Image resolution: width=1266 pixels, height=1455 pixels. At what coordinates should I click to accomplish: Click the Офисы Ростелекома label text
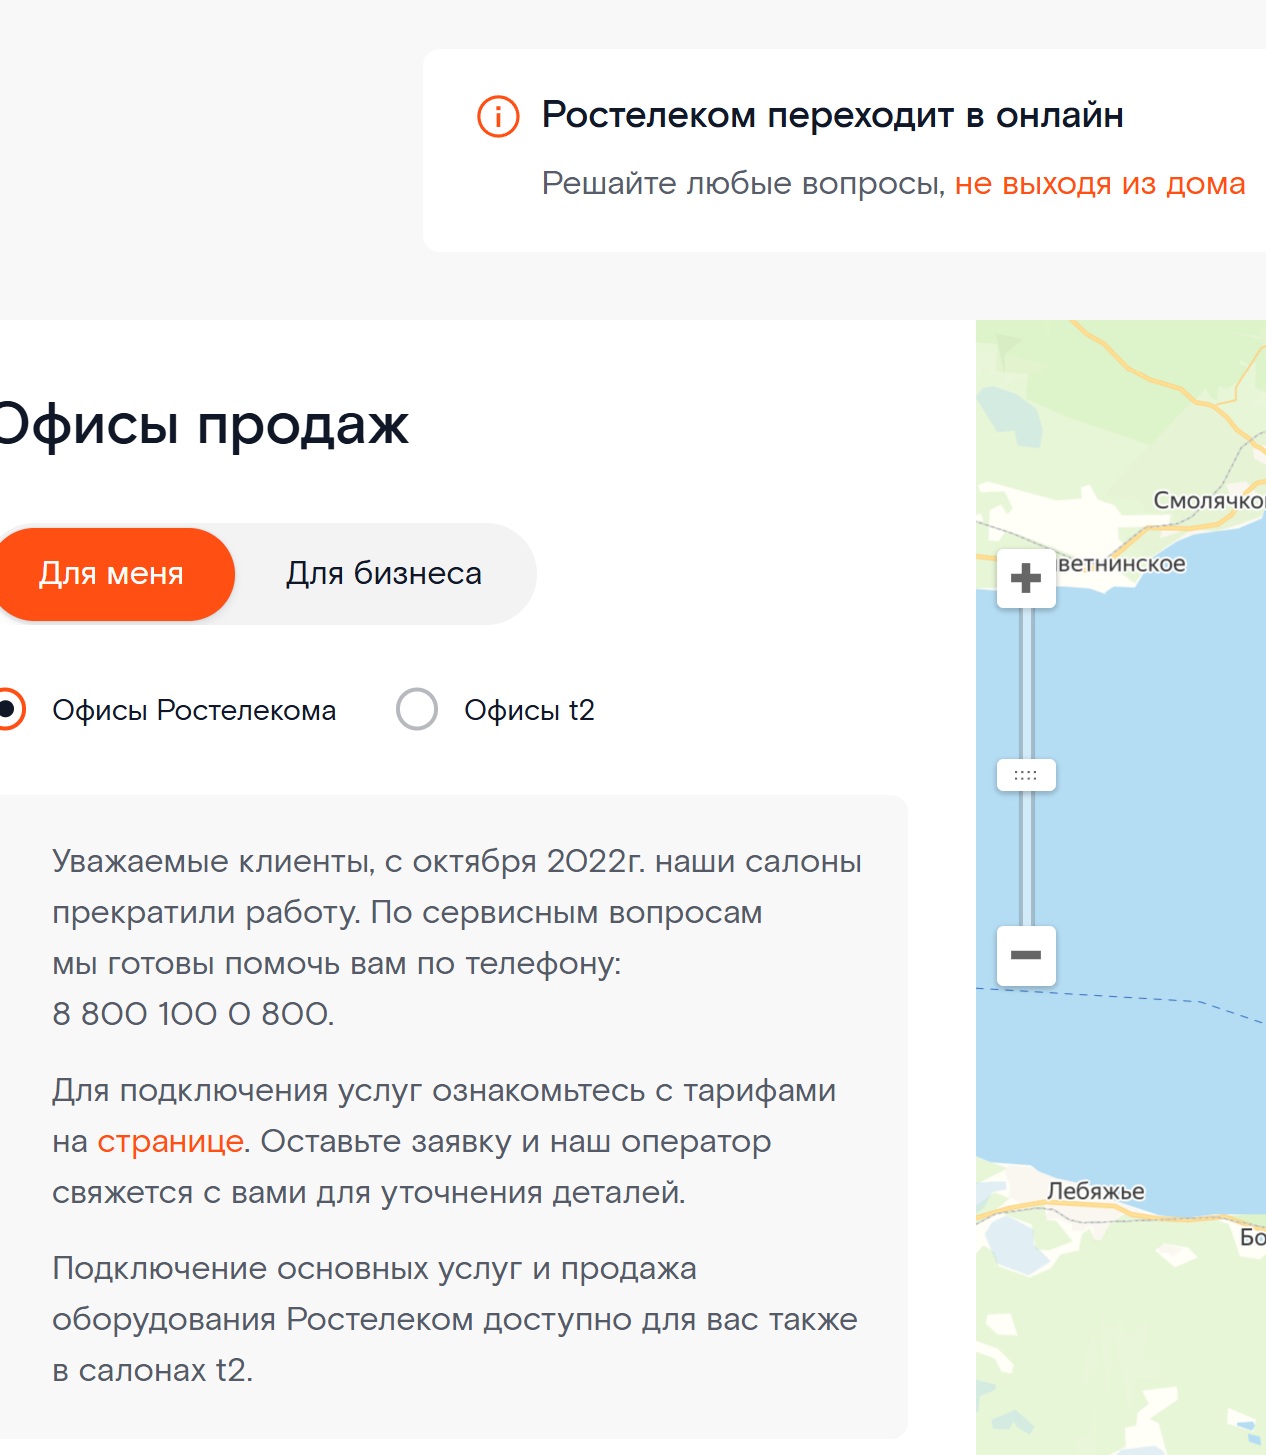coord(194,710)
